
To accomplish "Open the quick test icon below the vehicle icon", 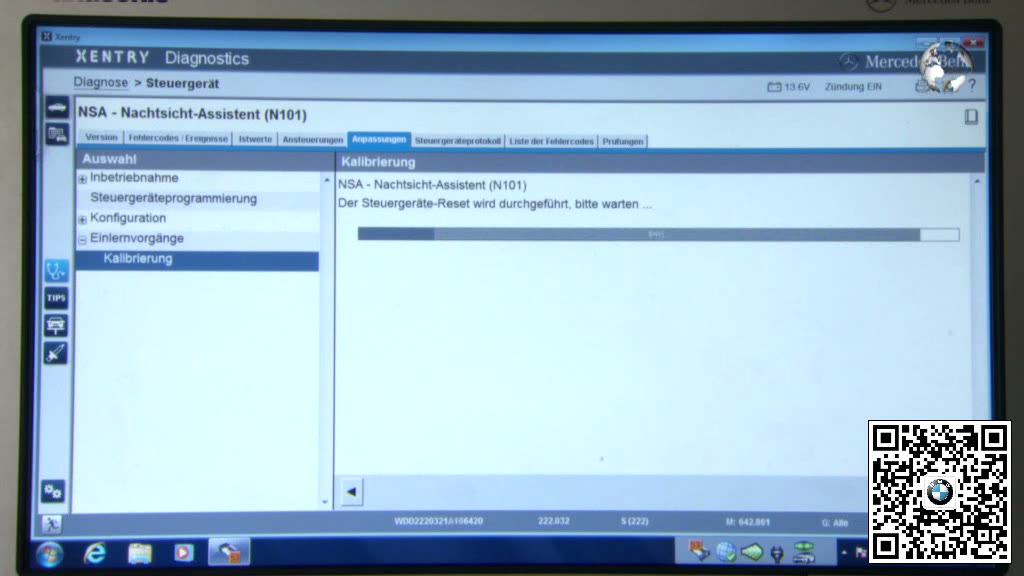I will (57, 135).
